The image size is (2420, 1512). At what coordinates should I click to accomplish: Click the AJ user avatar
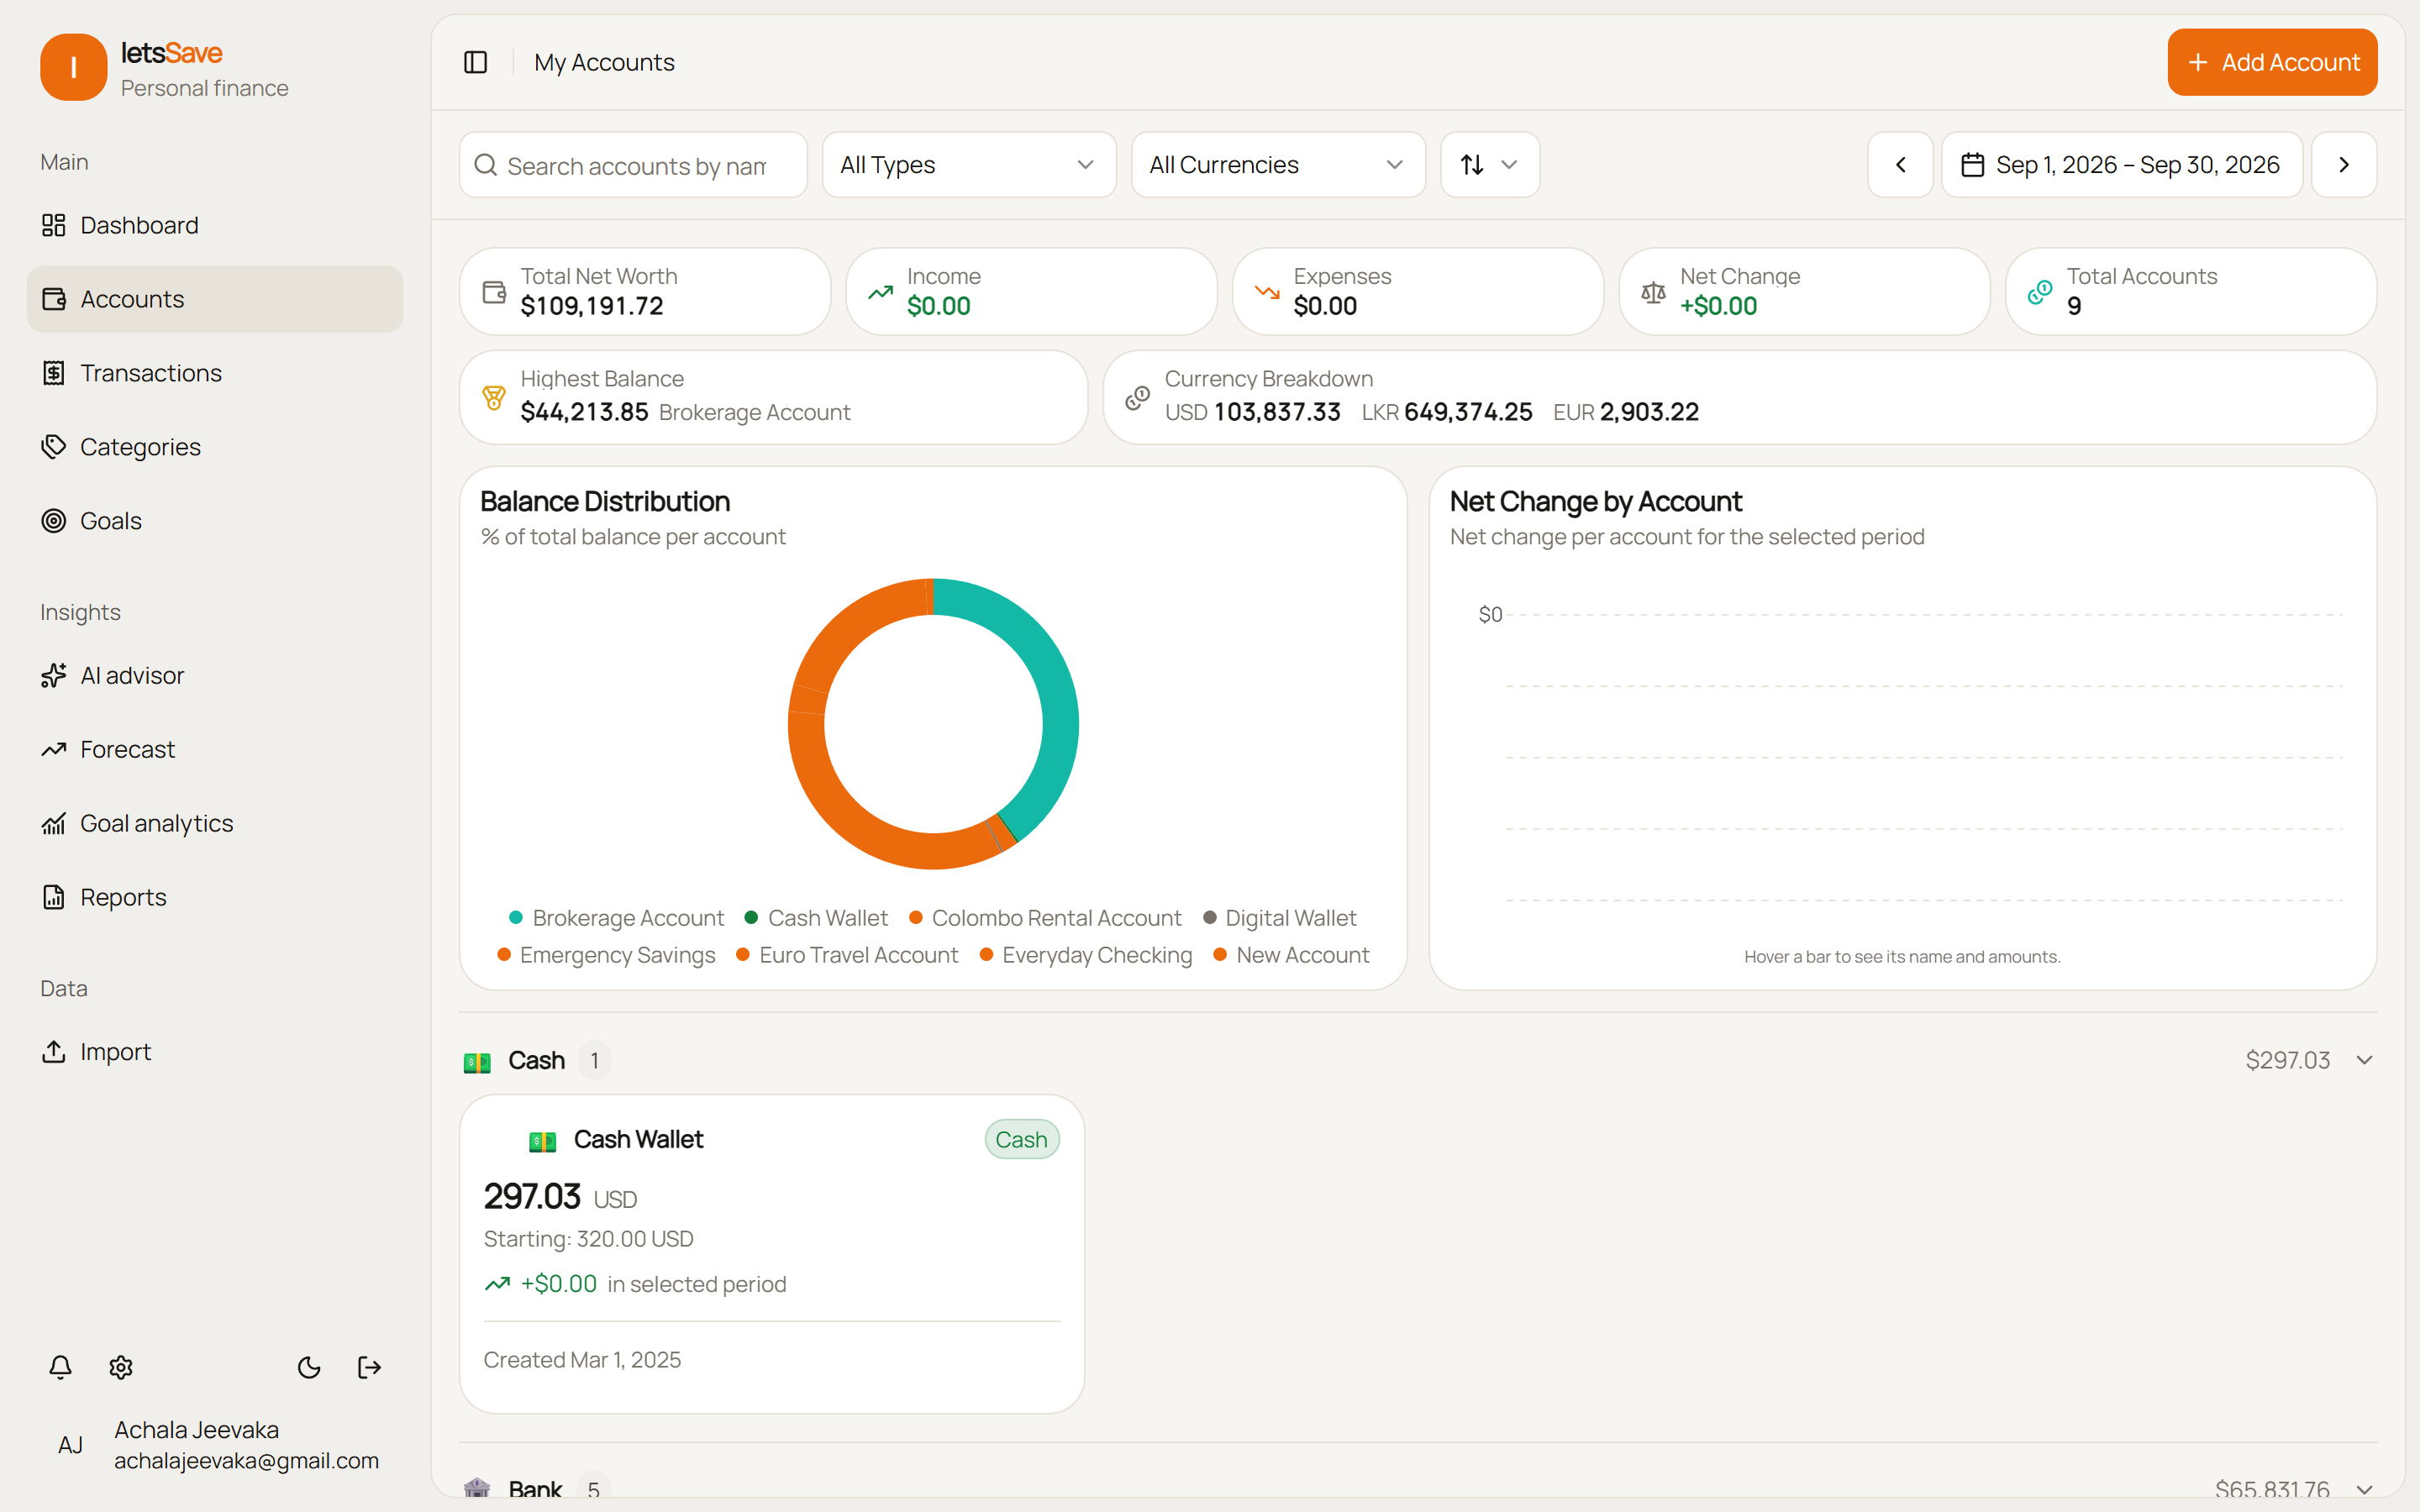(x=71, y=1445)
